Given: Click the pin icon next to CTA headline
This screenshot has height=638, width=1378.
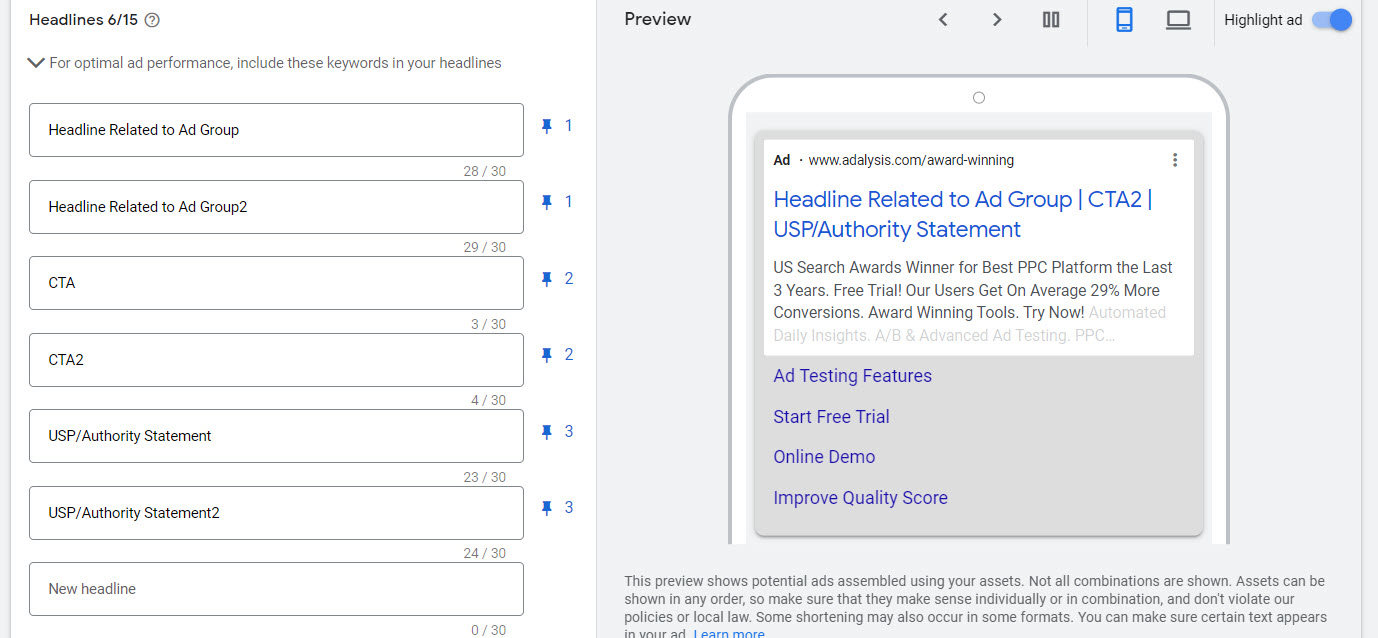Looking at the screenshot, I should (x=547, y=279).
